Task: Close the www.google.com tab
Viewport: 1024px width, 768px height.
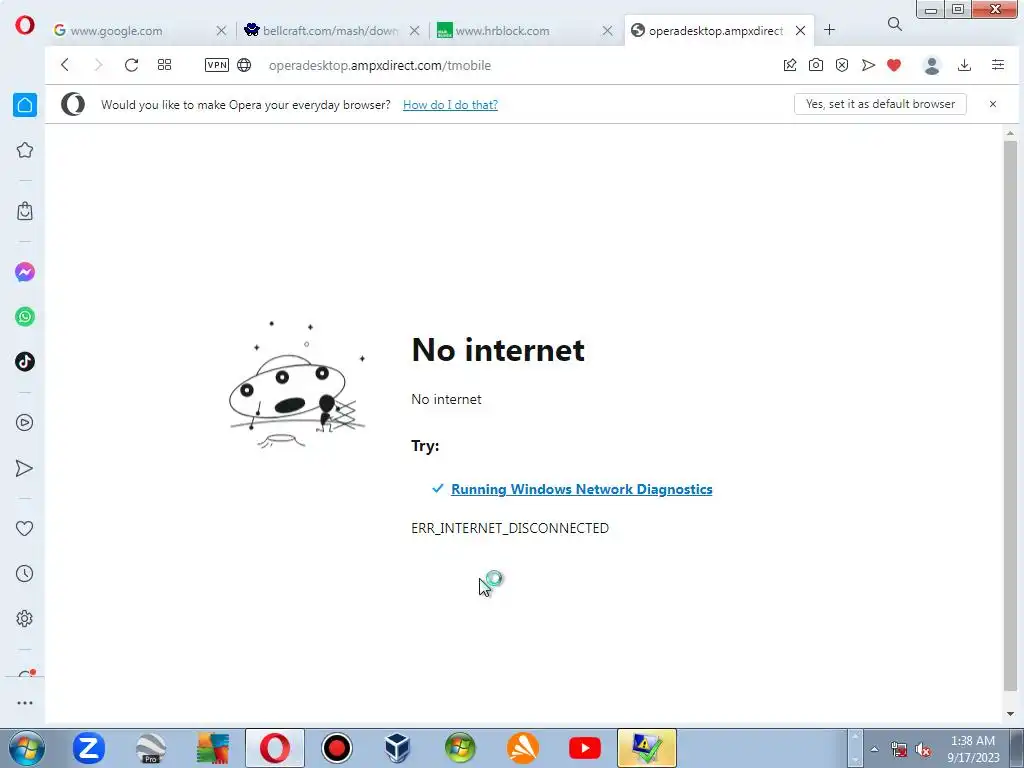Action: click(221, 31)
